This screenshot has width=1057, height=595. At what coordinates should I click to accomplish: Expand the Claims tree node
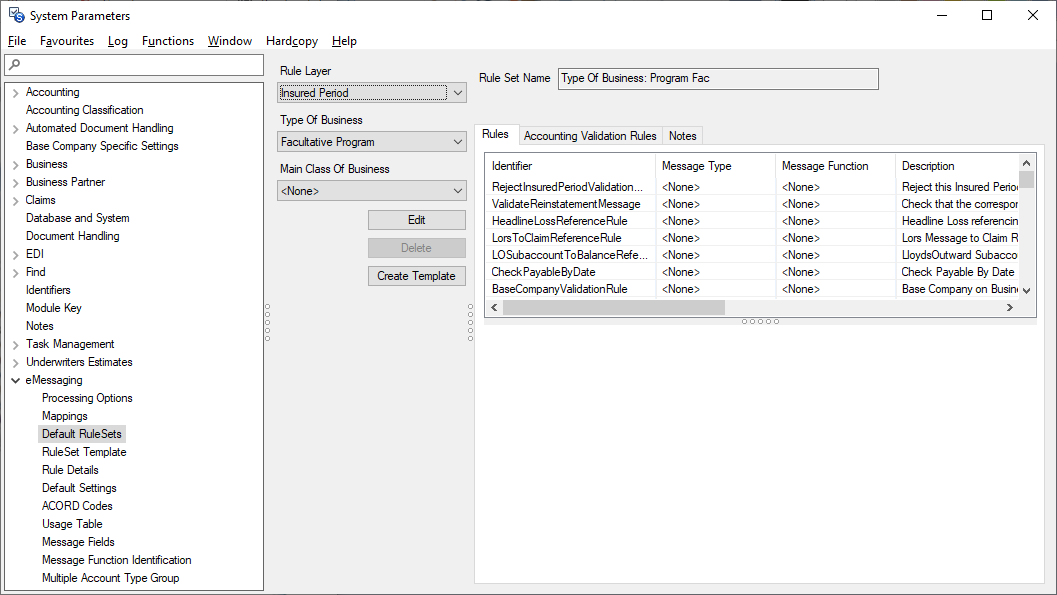click(15, 201)
